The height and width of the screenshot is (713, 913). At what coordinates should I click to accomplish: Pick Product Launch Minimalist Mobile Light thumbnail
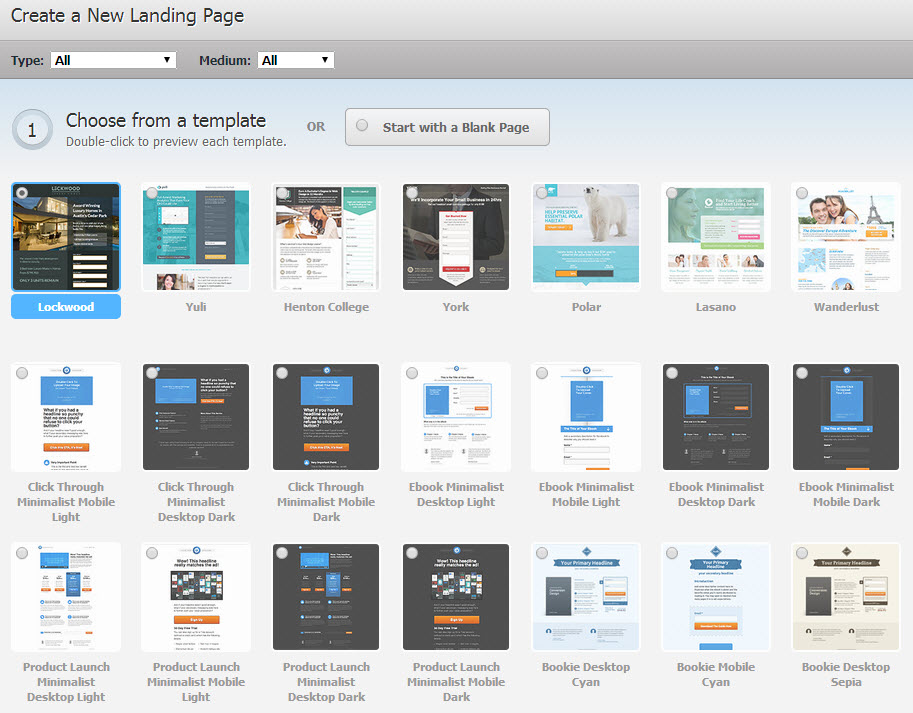(x=196, y=597)
